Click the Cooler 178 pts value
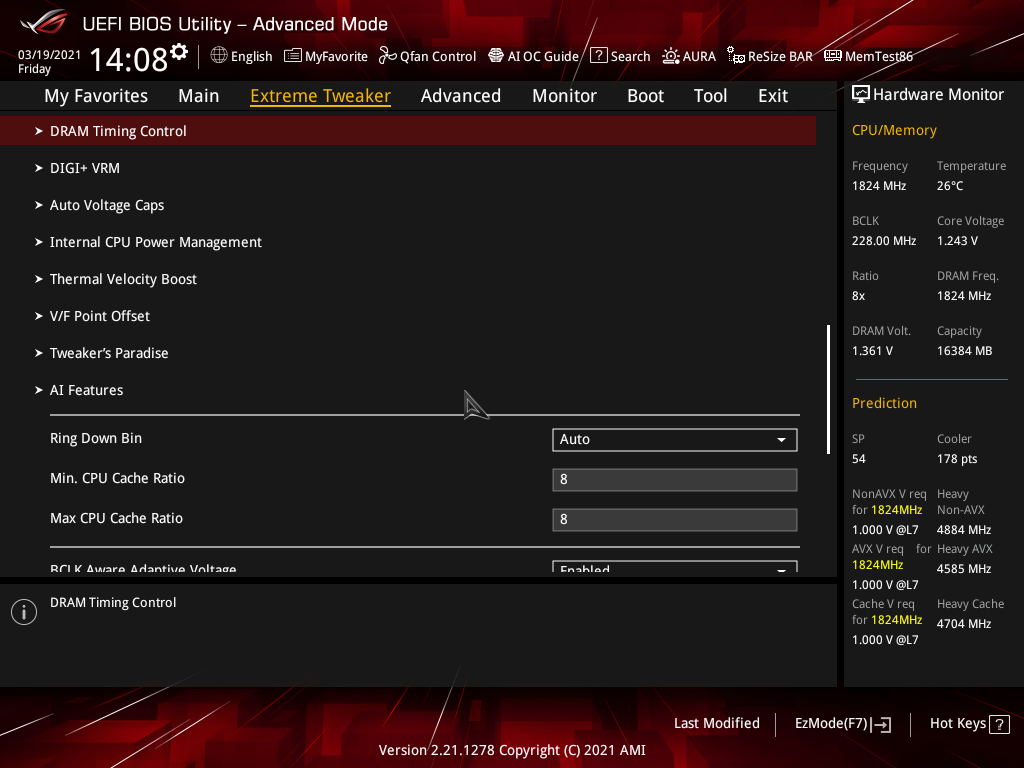 (x=957, y=459)
